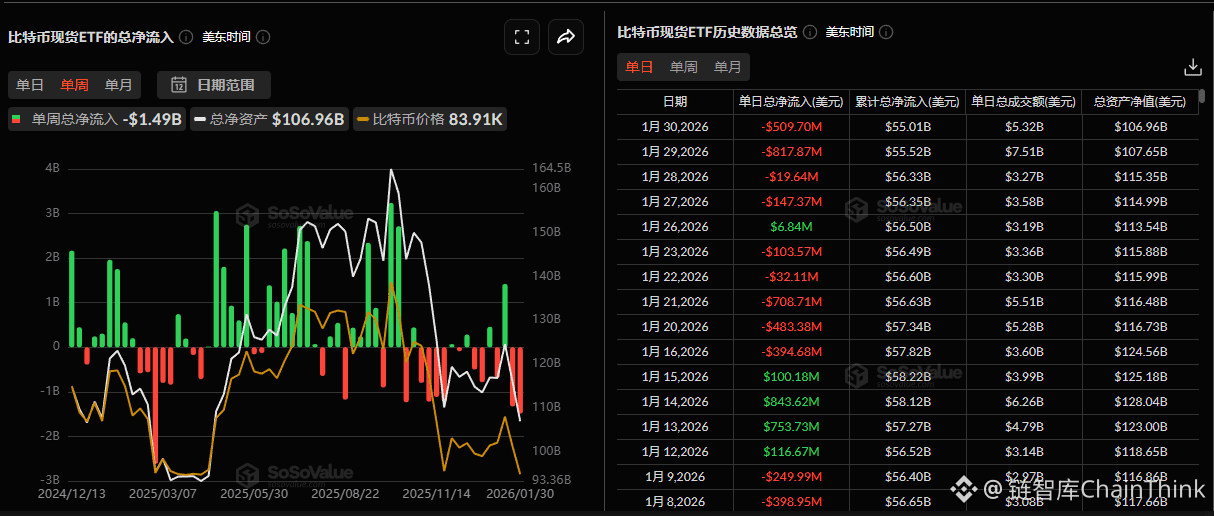Screen dimensions: 1214x516
Task: Select 单月 tab in chart panel
Action: (118, 85)
